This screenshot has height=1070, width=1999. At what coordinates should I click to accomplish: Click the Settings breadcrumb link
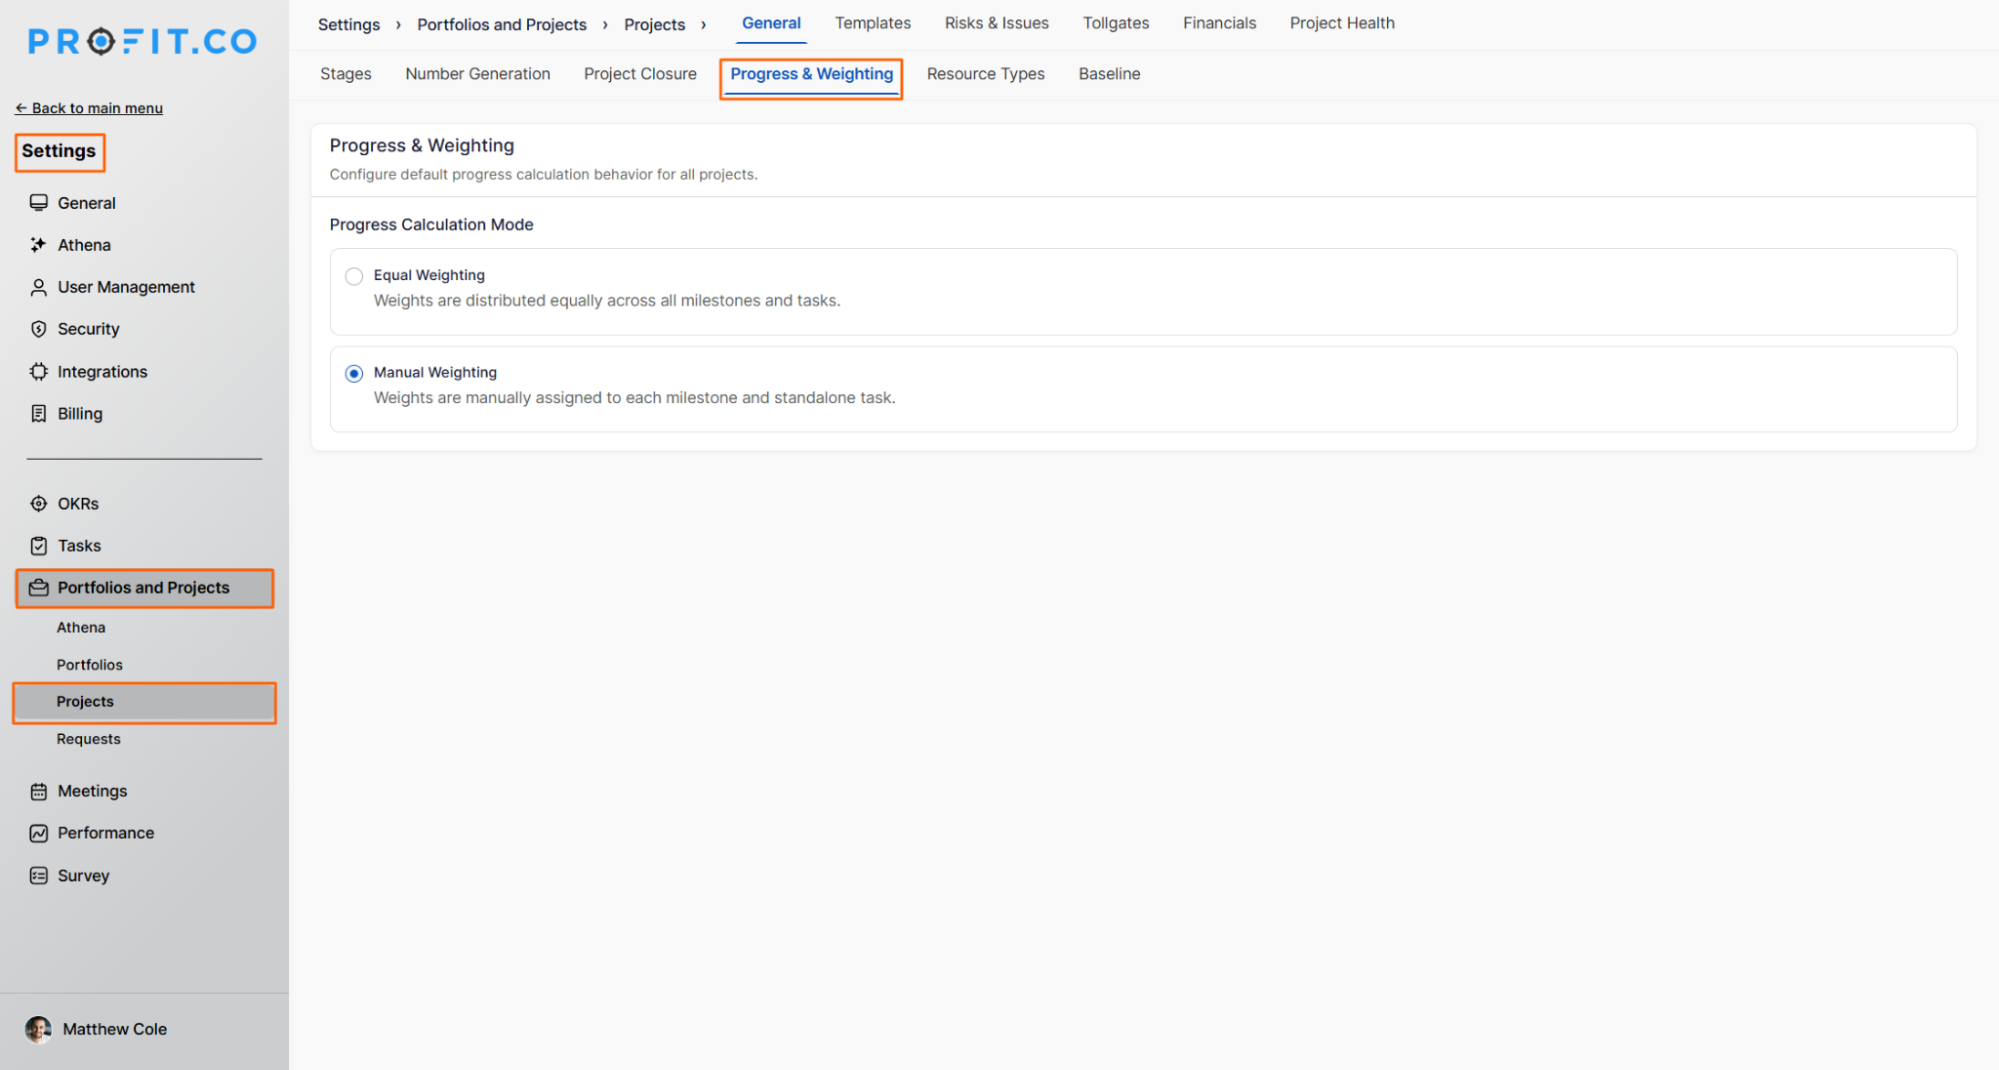(349, 24)
